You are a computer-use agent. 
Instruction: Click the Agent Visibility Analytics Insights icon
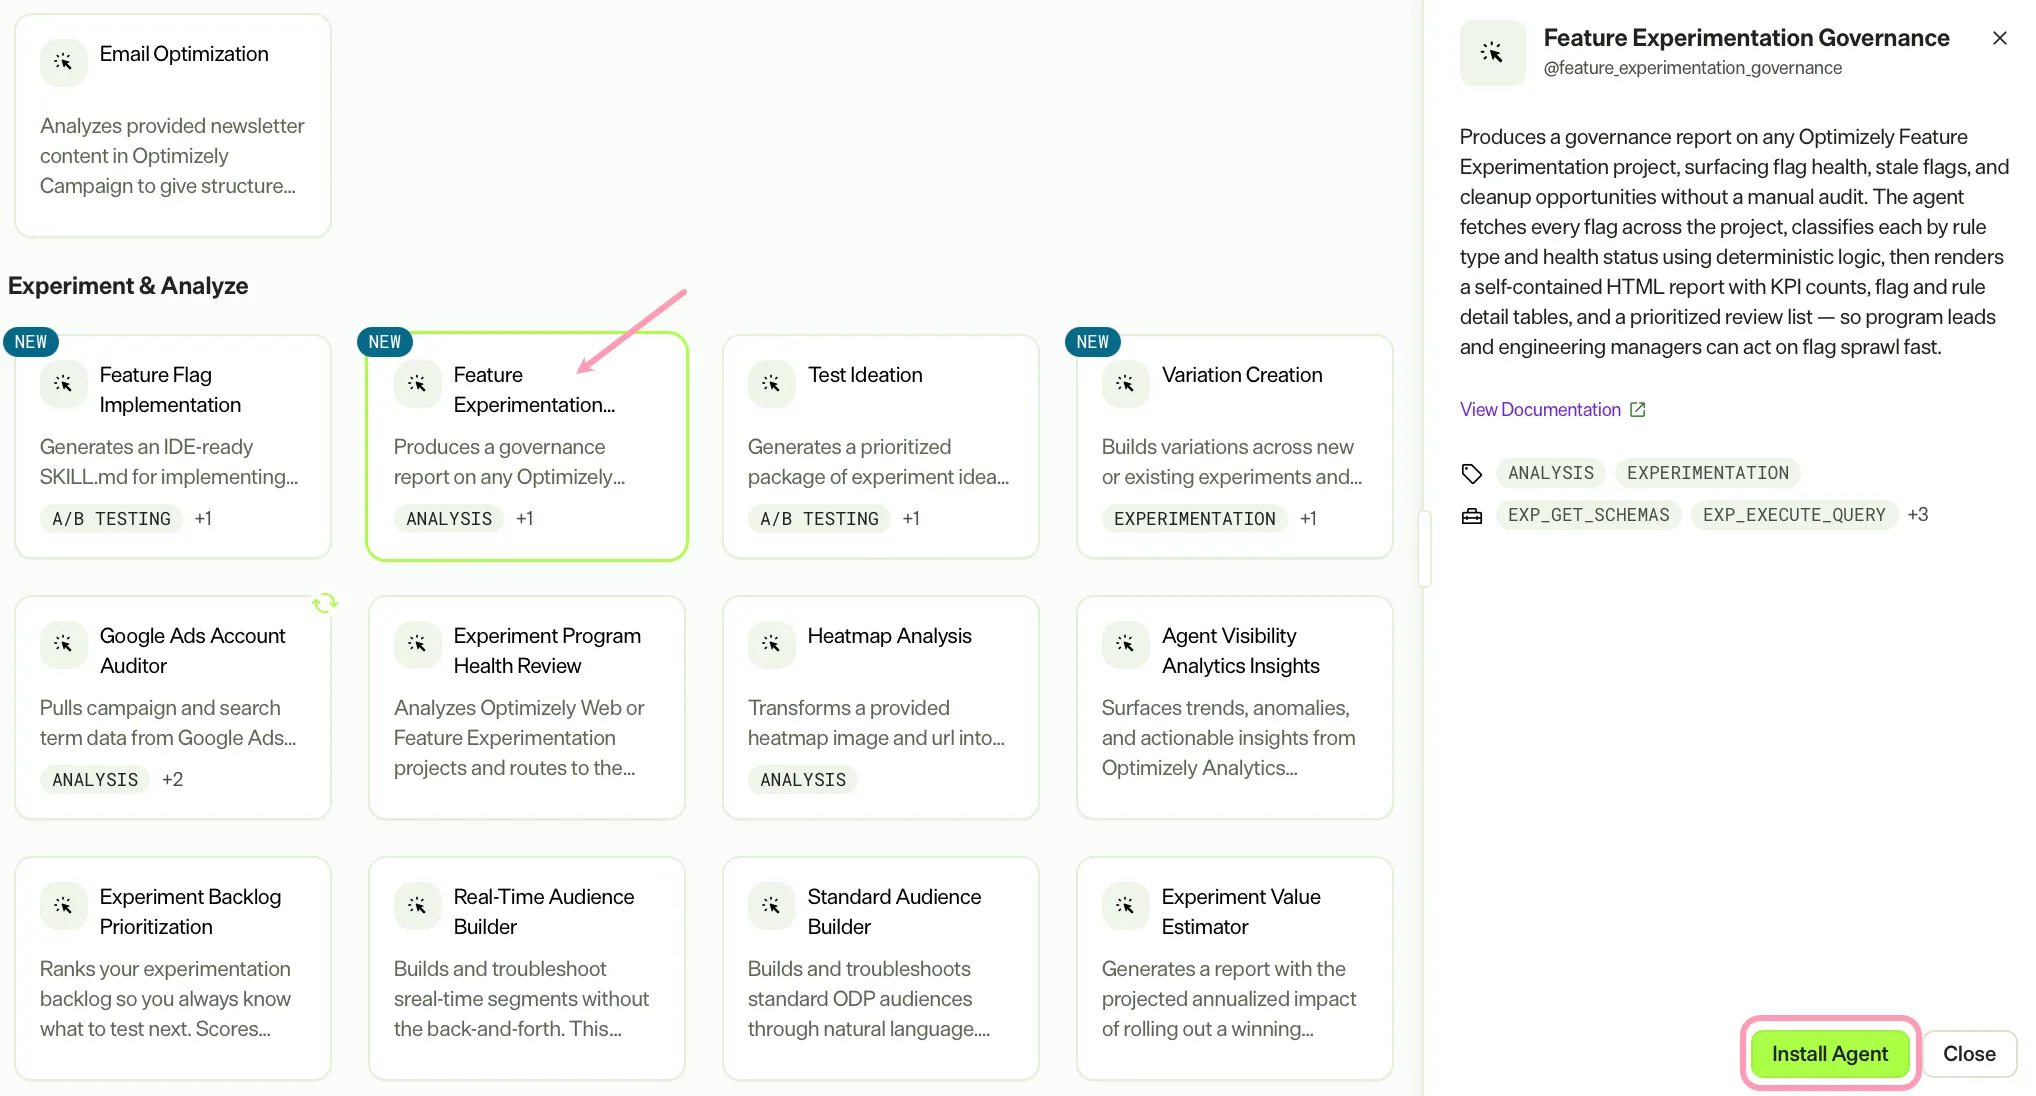tap(1125, 644)
